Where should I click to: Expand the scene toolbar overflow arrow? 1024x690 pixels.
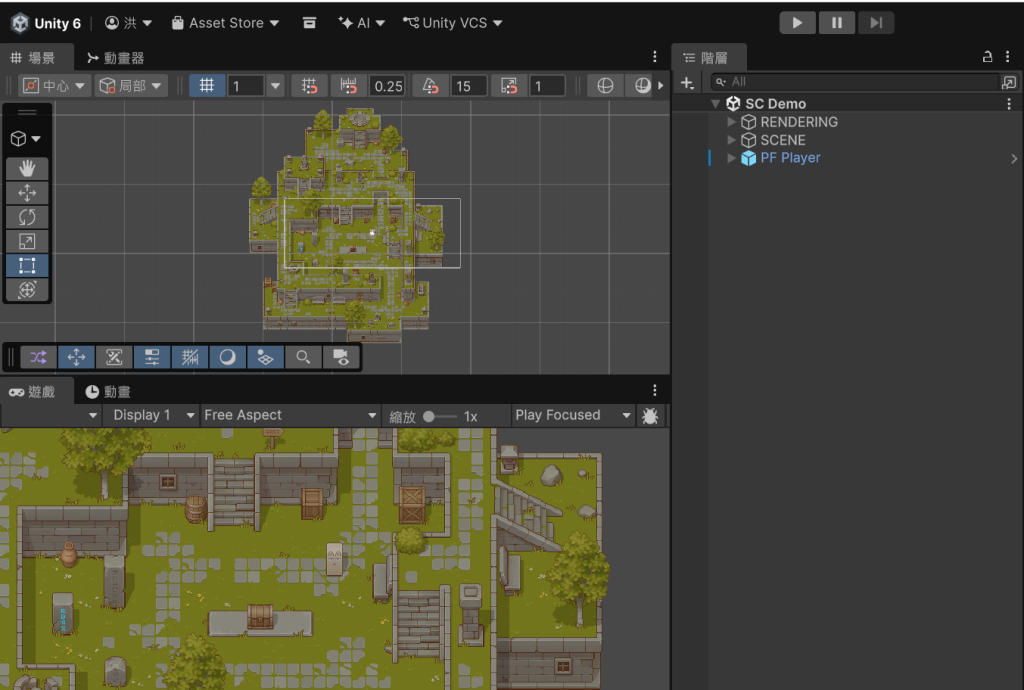click(x=661, y=86)
